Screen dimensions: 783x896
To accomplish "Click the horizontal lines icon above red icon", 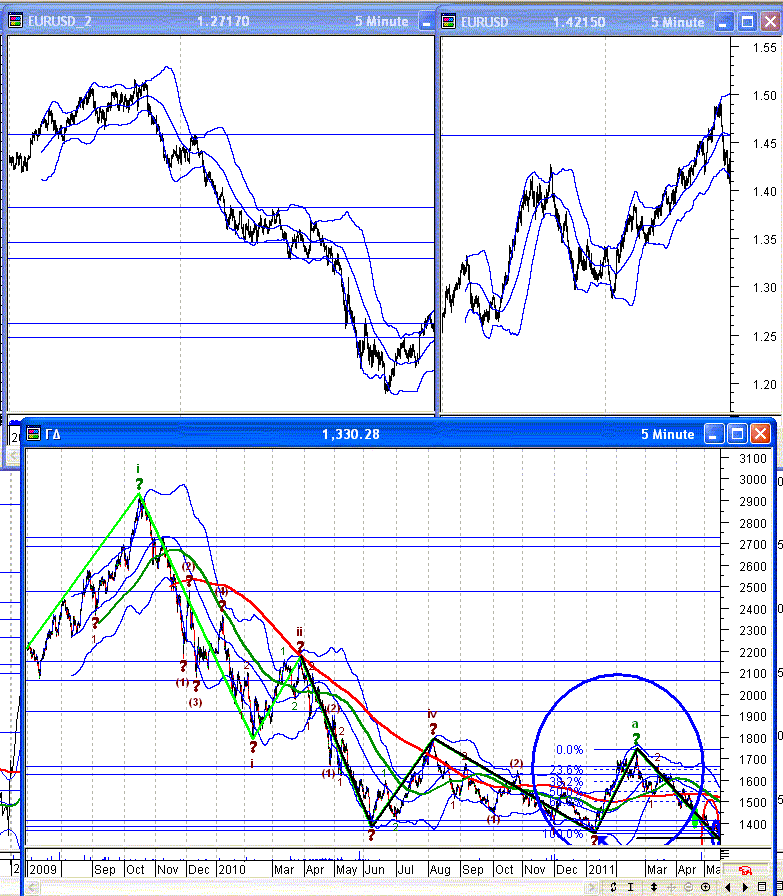I will tap(725, 854).
